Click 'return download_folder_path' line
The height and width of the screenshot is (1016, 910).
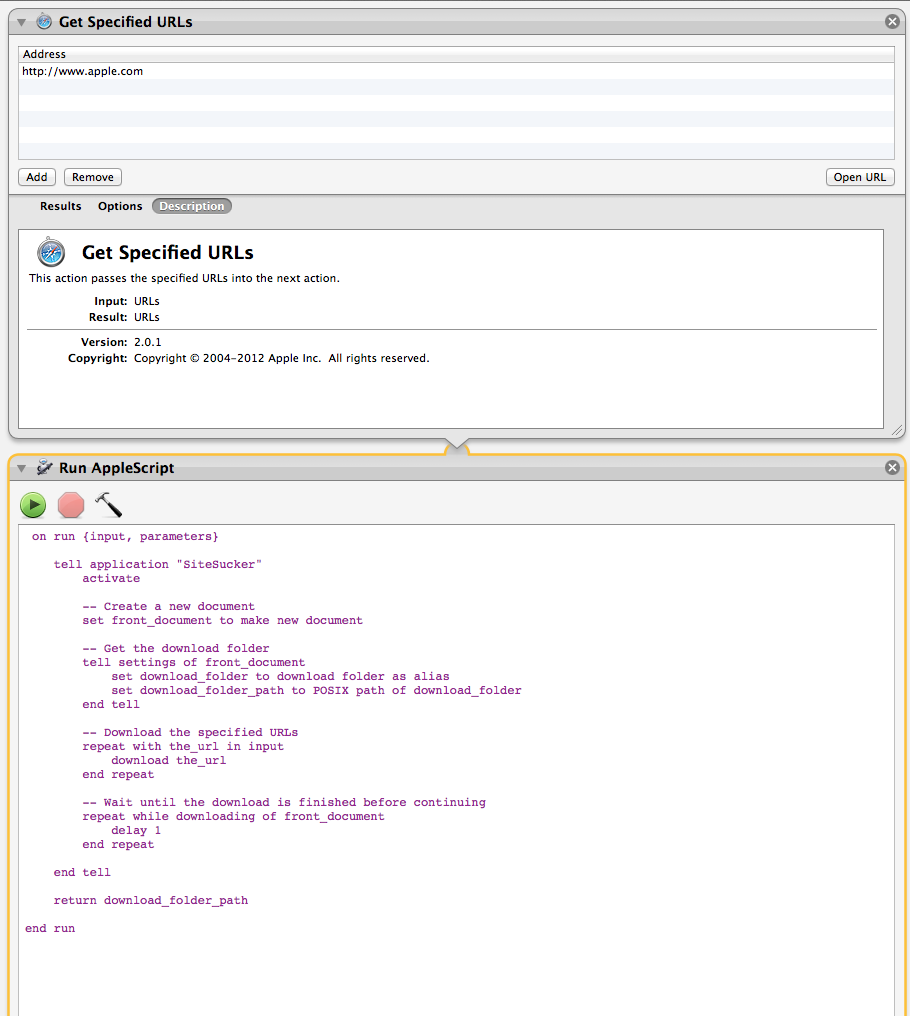pos(150,901)
